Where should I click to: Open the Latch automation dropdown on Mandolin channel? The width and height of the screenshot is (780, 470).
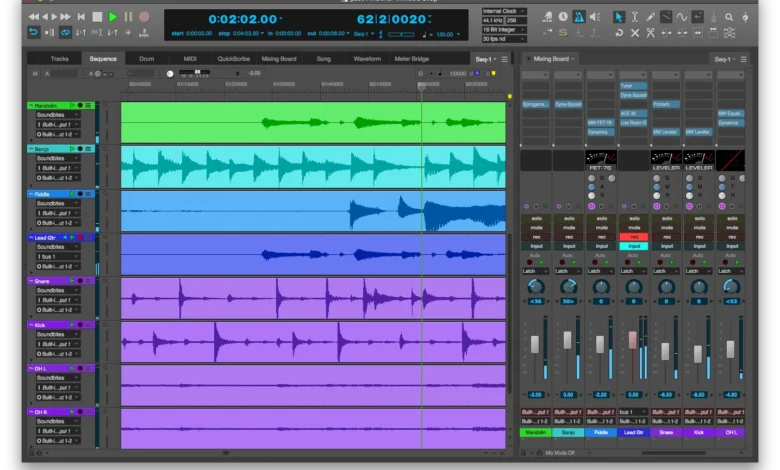pos(535,271)
